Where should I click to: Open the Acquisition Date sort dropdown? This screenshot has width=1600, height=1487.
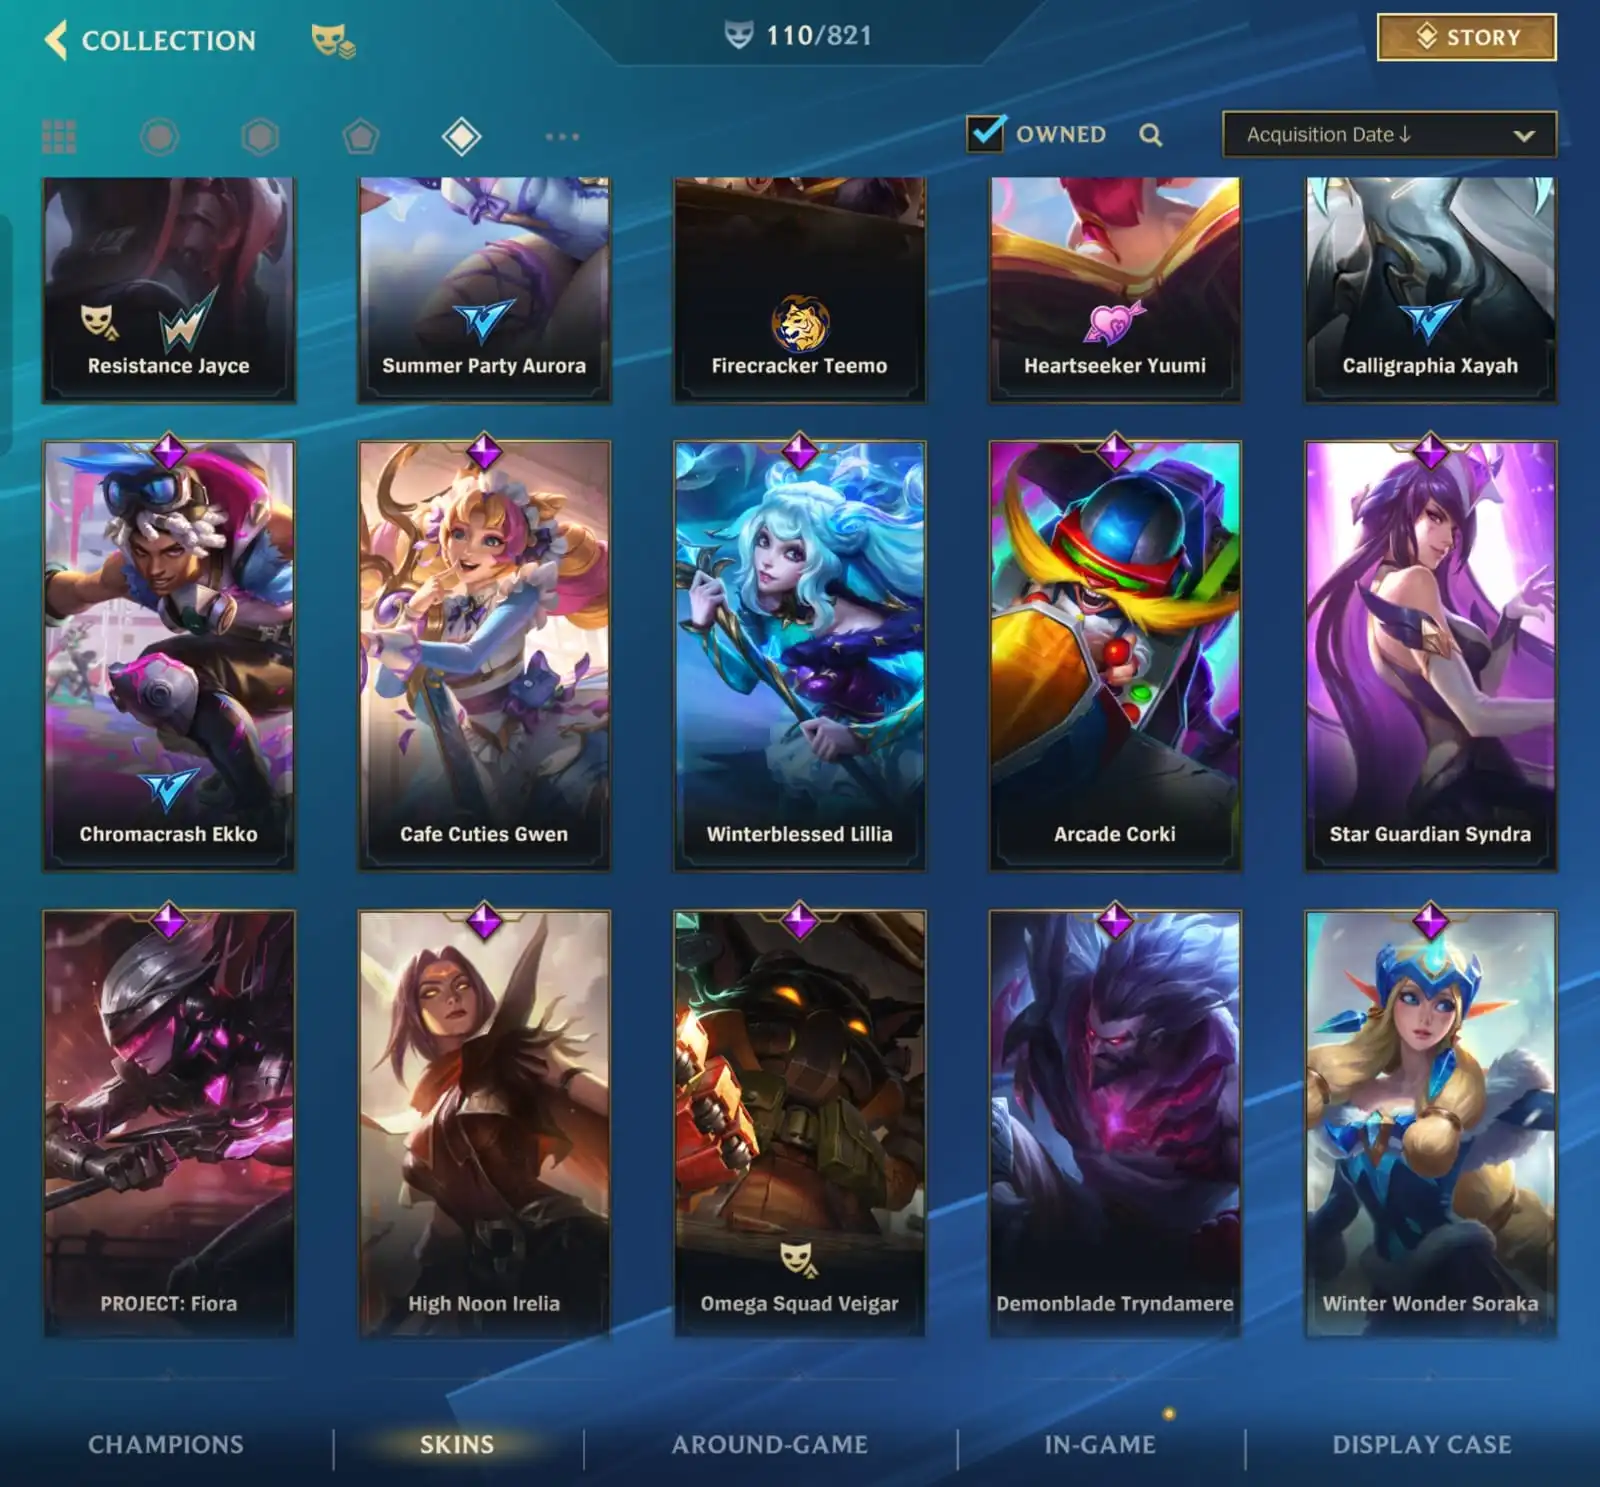coord(1389,135)
